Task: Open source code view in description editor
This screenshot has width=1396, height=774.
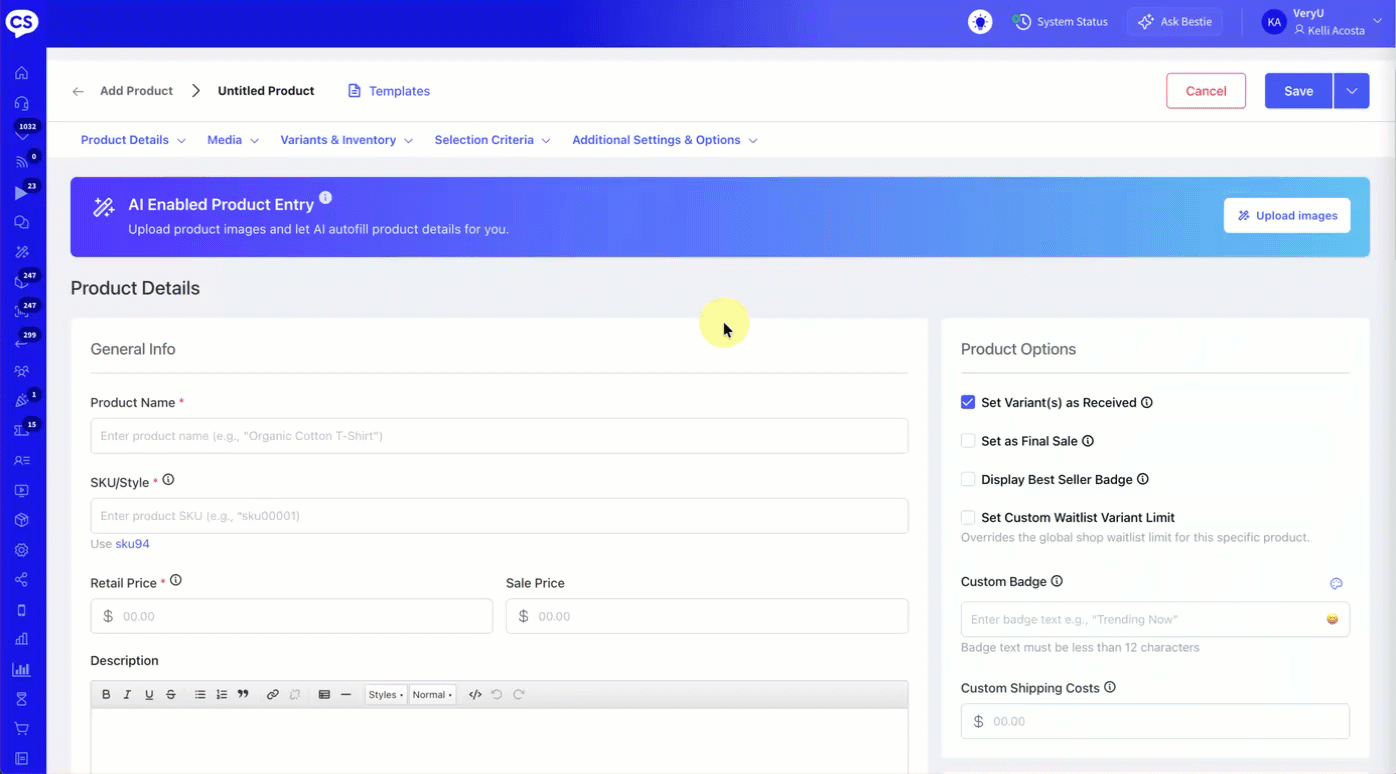Action: click(x=475, y=695)
